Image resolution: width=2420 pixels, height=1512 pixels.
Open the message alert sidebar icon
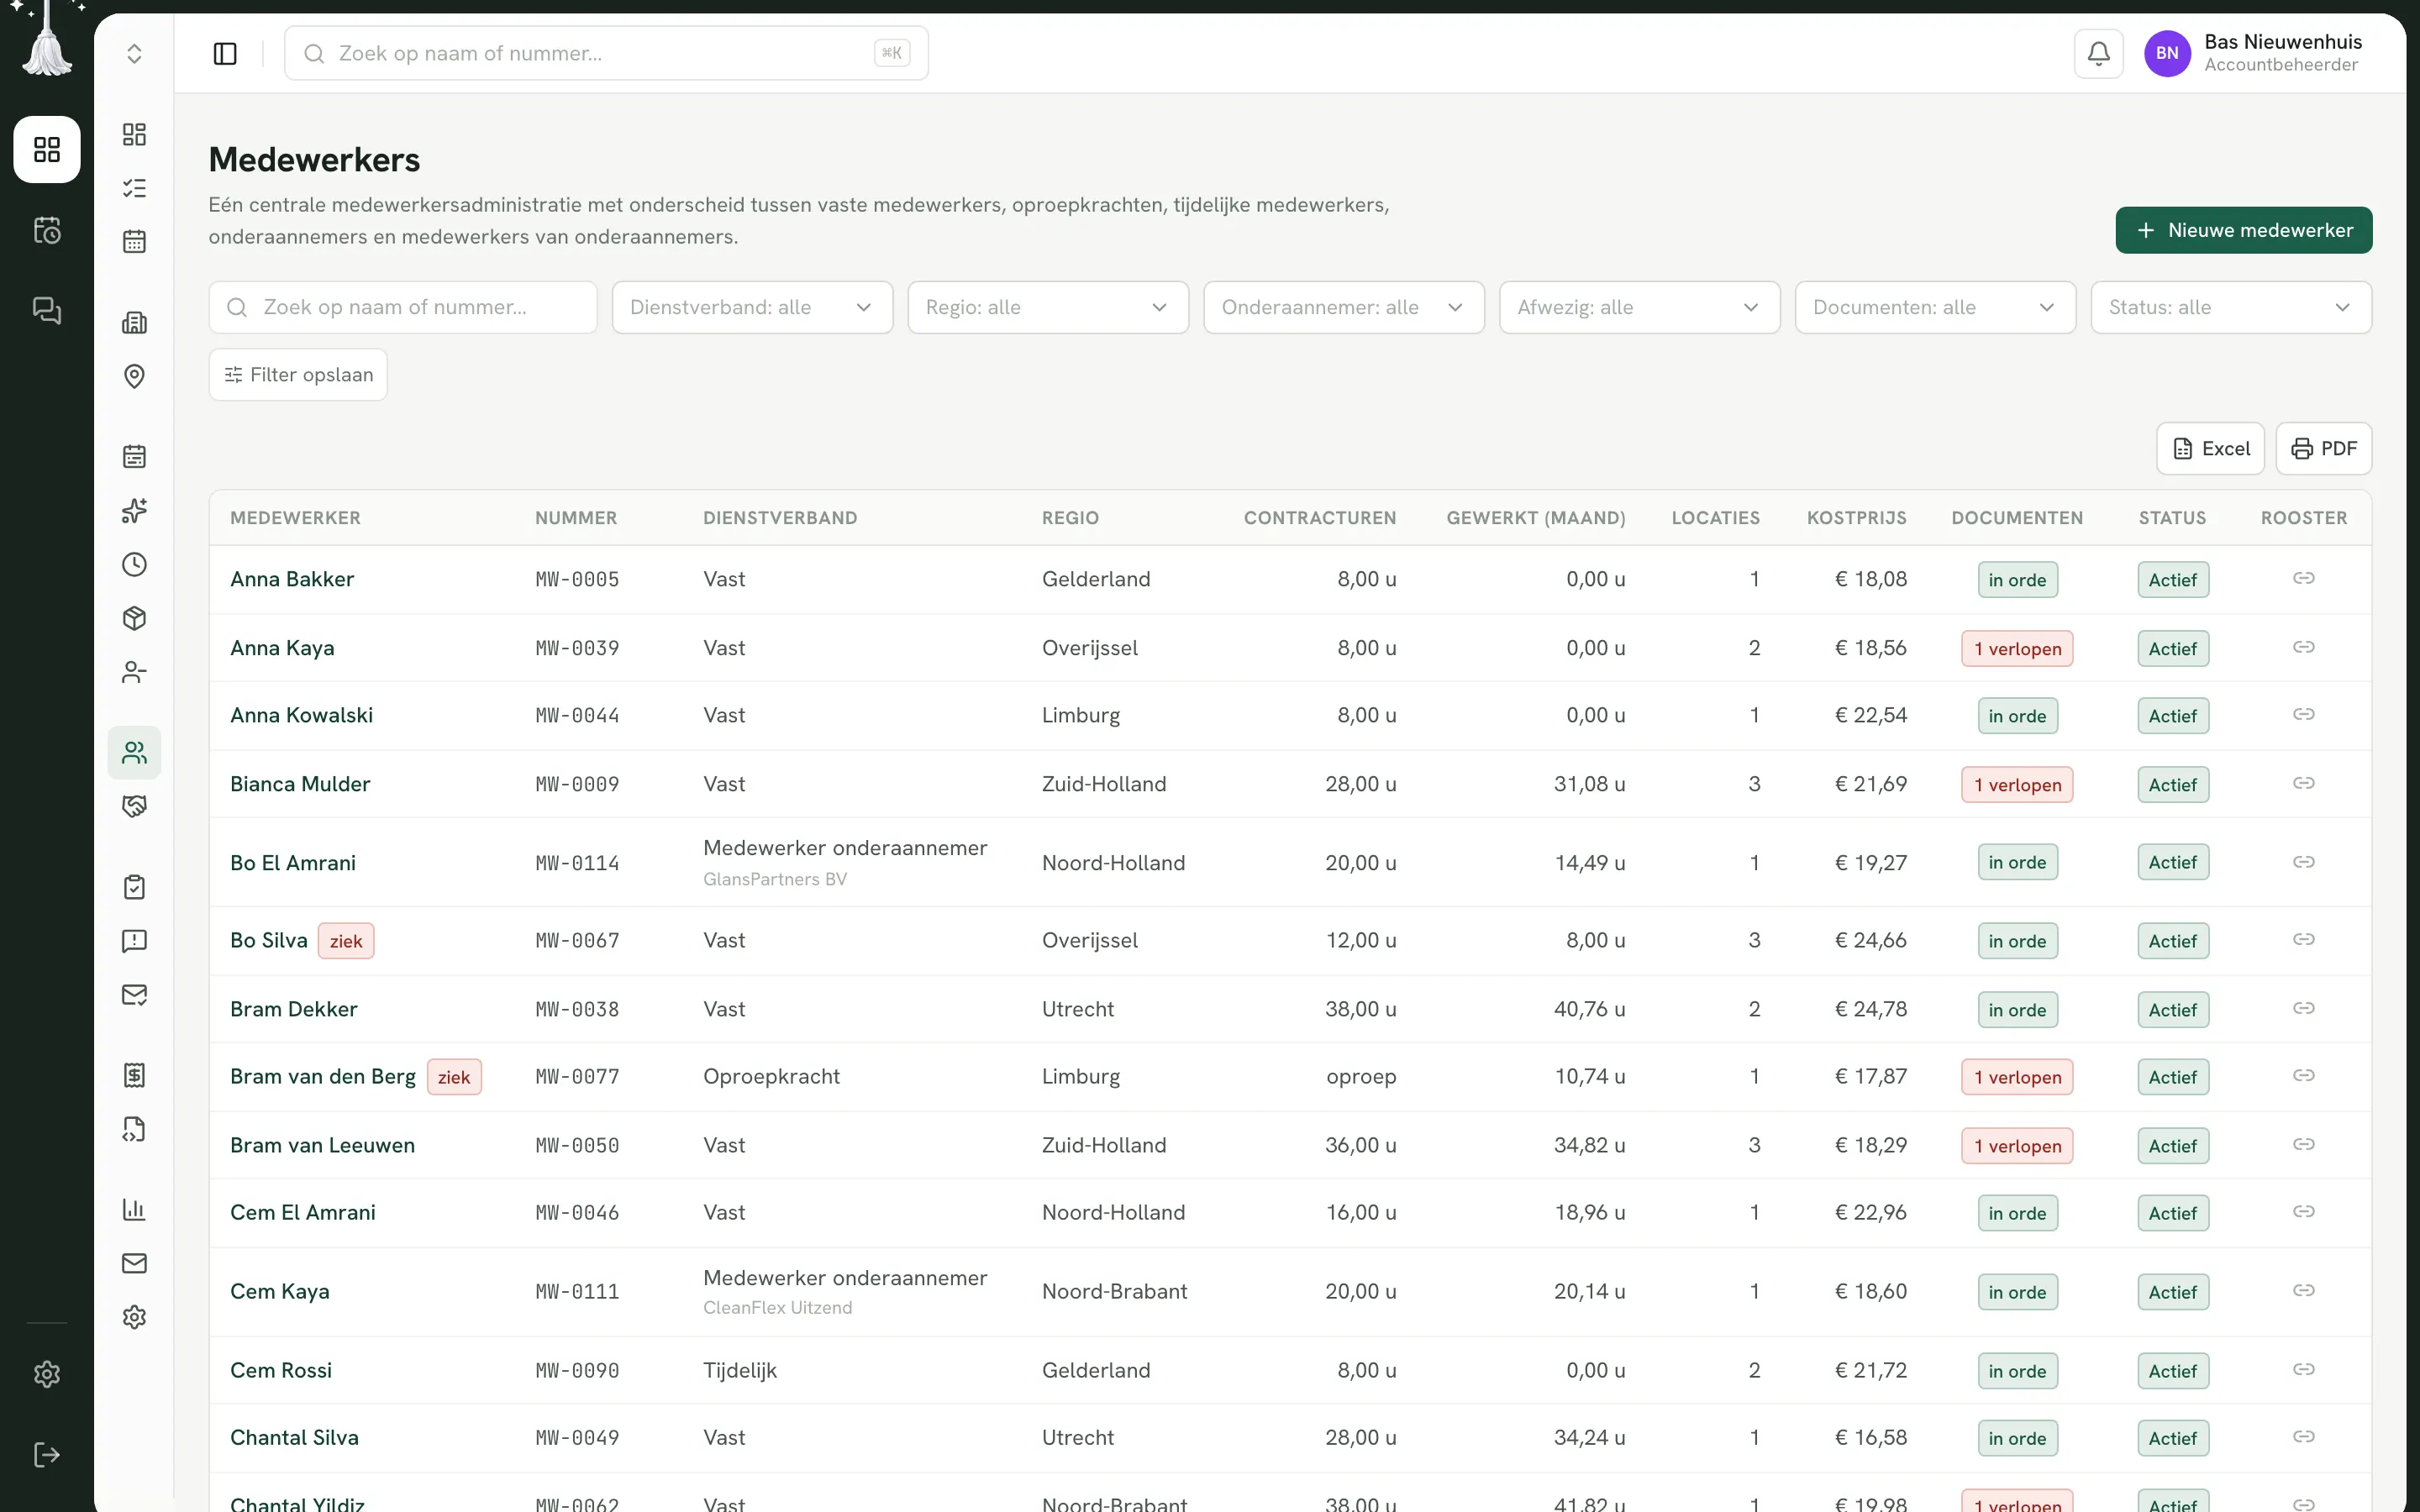tap(134, 941)
